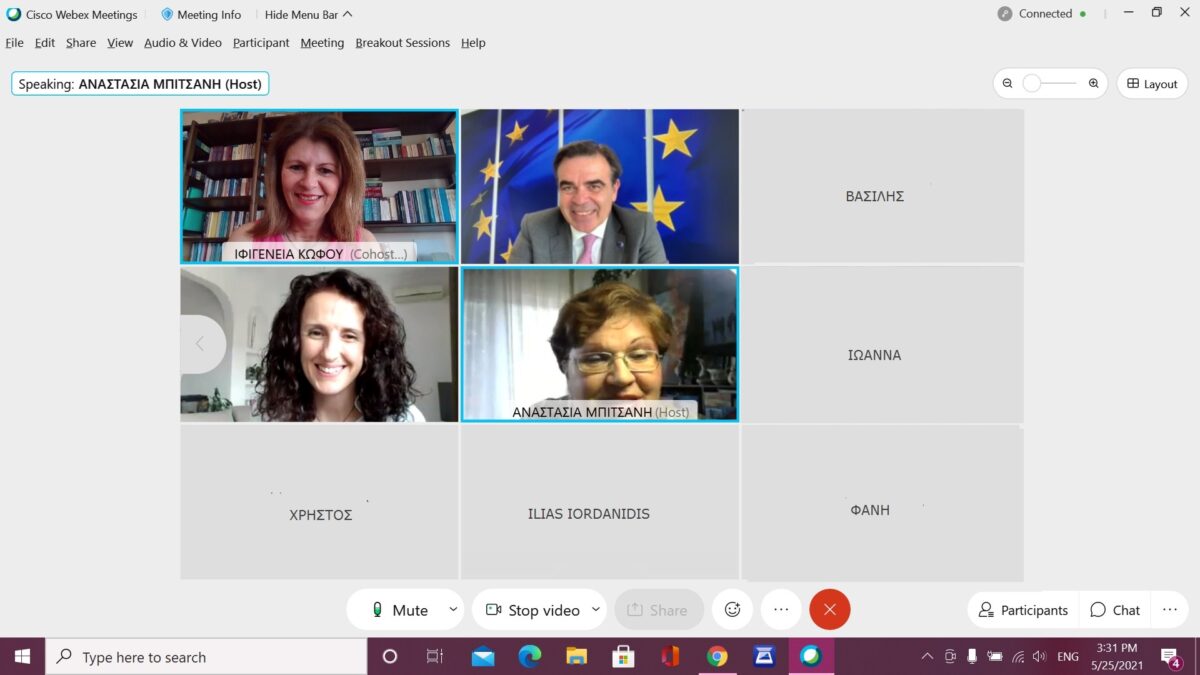
Task: Go to previous page of video grid
Action: coord(200,344)
